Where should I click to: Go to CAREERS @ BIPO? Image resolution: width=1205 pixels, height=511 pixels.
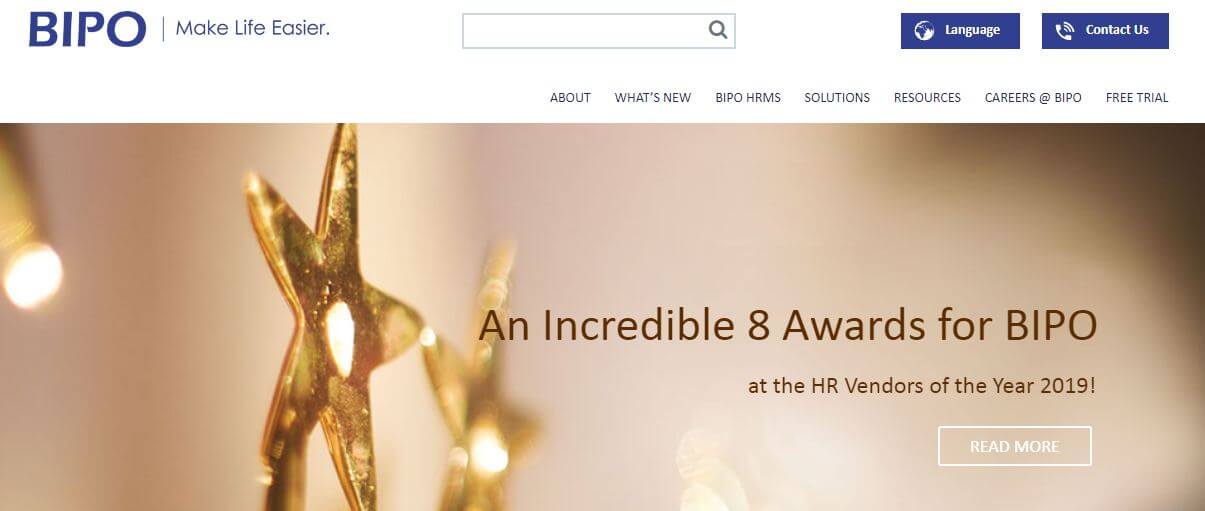coord(1033,98)
